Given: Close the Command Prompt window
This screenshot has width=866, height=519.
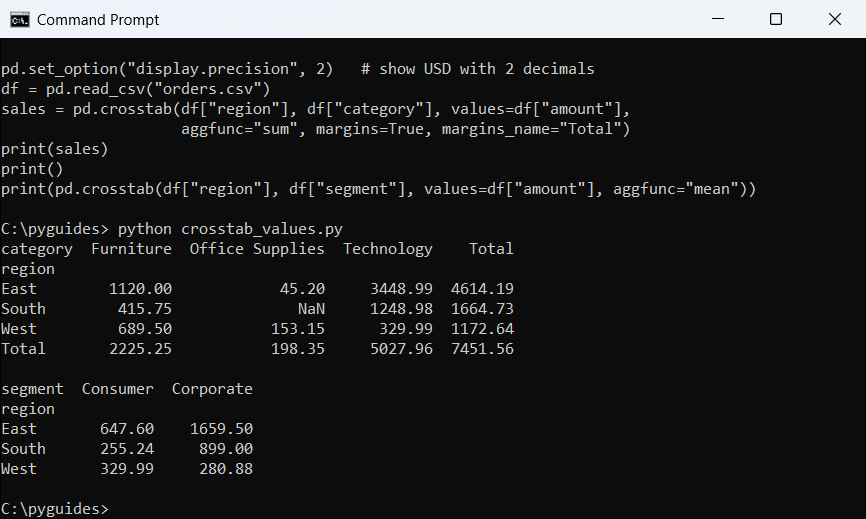Looking at the screenshot, I should [835, 19].
